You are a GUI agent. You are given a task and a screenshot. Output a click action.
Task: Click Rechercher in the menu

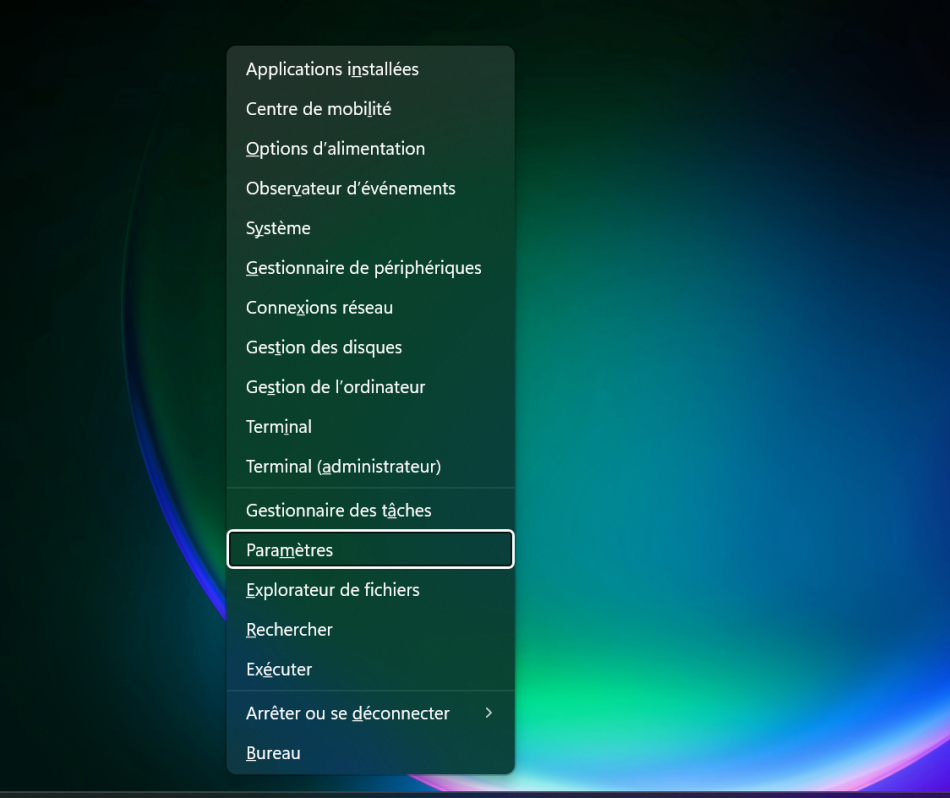pyautogui.click(x=289, y=630)
